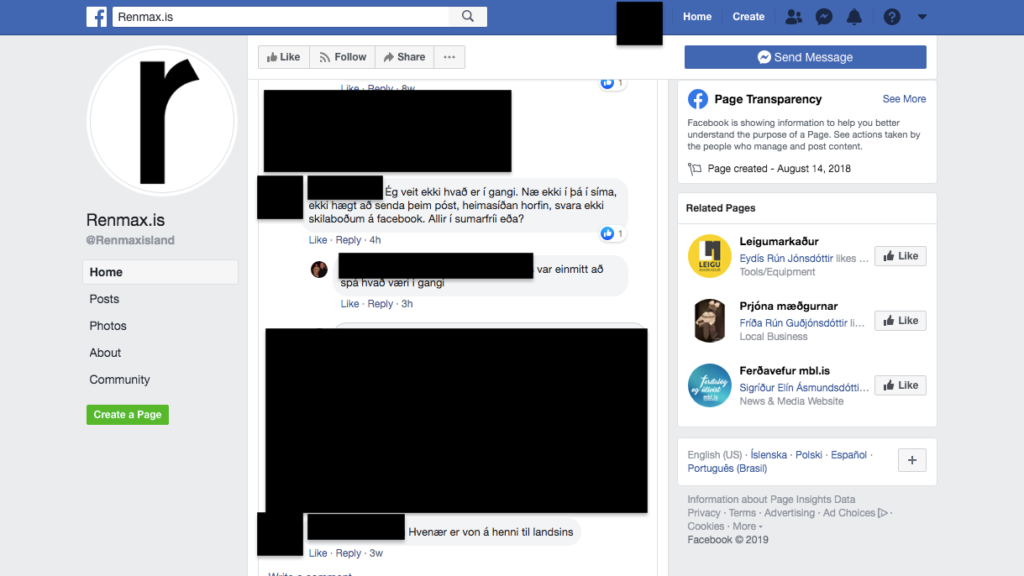
Task: Like the Leigumarkaður related page
Action: [x=900, y=256]
